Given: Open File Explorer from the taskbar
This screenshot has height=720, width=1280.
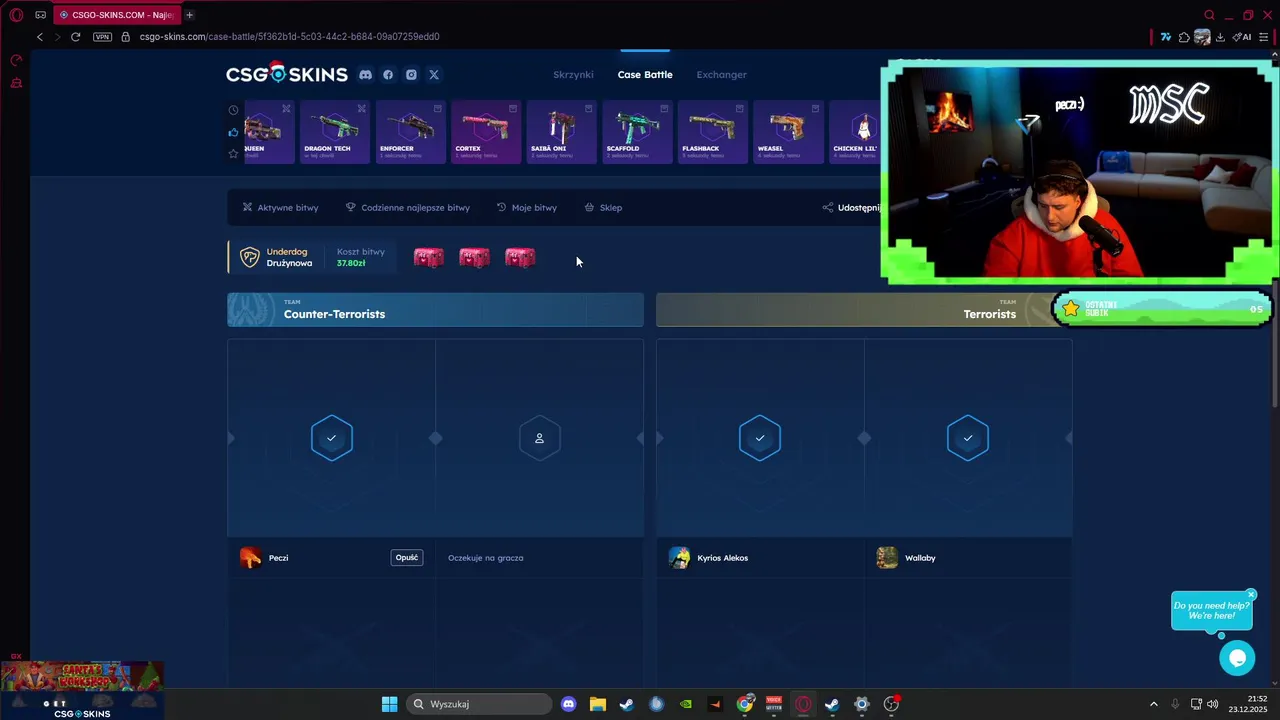Looking at the screenshot, I should click(x=598, y=704).
